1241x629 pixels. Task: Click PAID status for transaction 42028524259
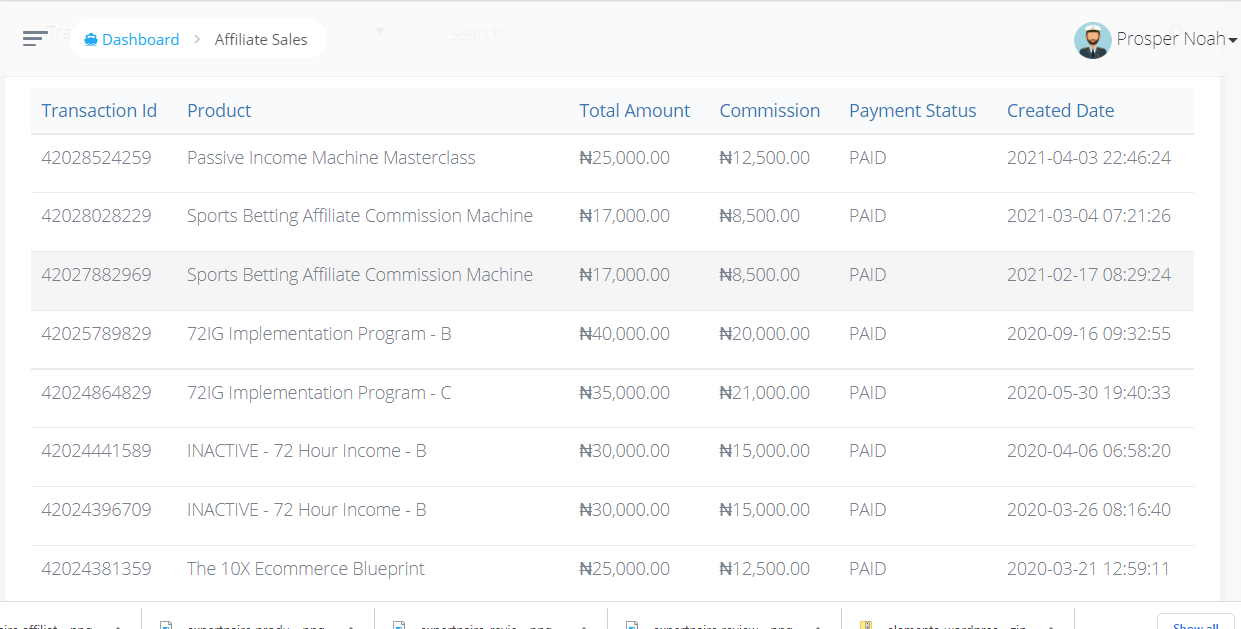pos(868,158)
